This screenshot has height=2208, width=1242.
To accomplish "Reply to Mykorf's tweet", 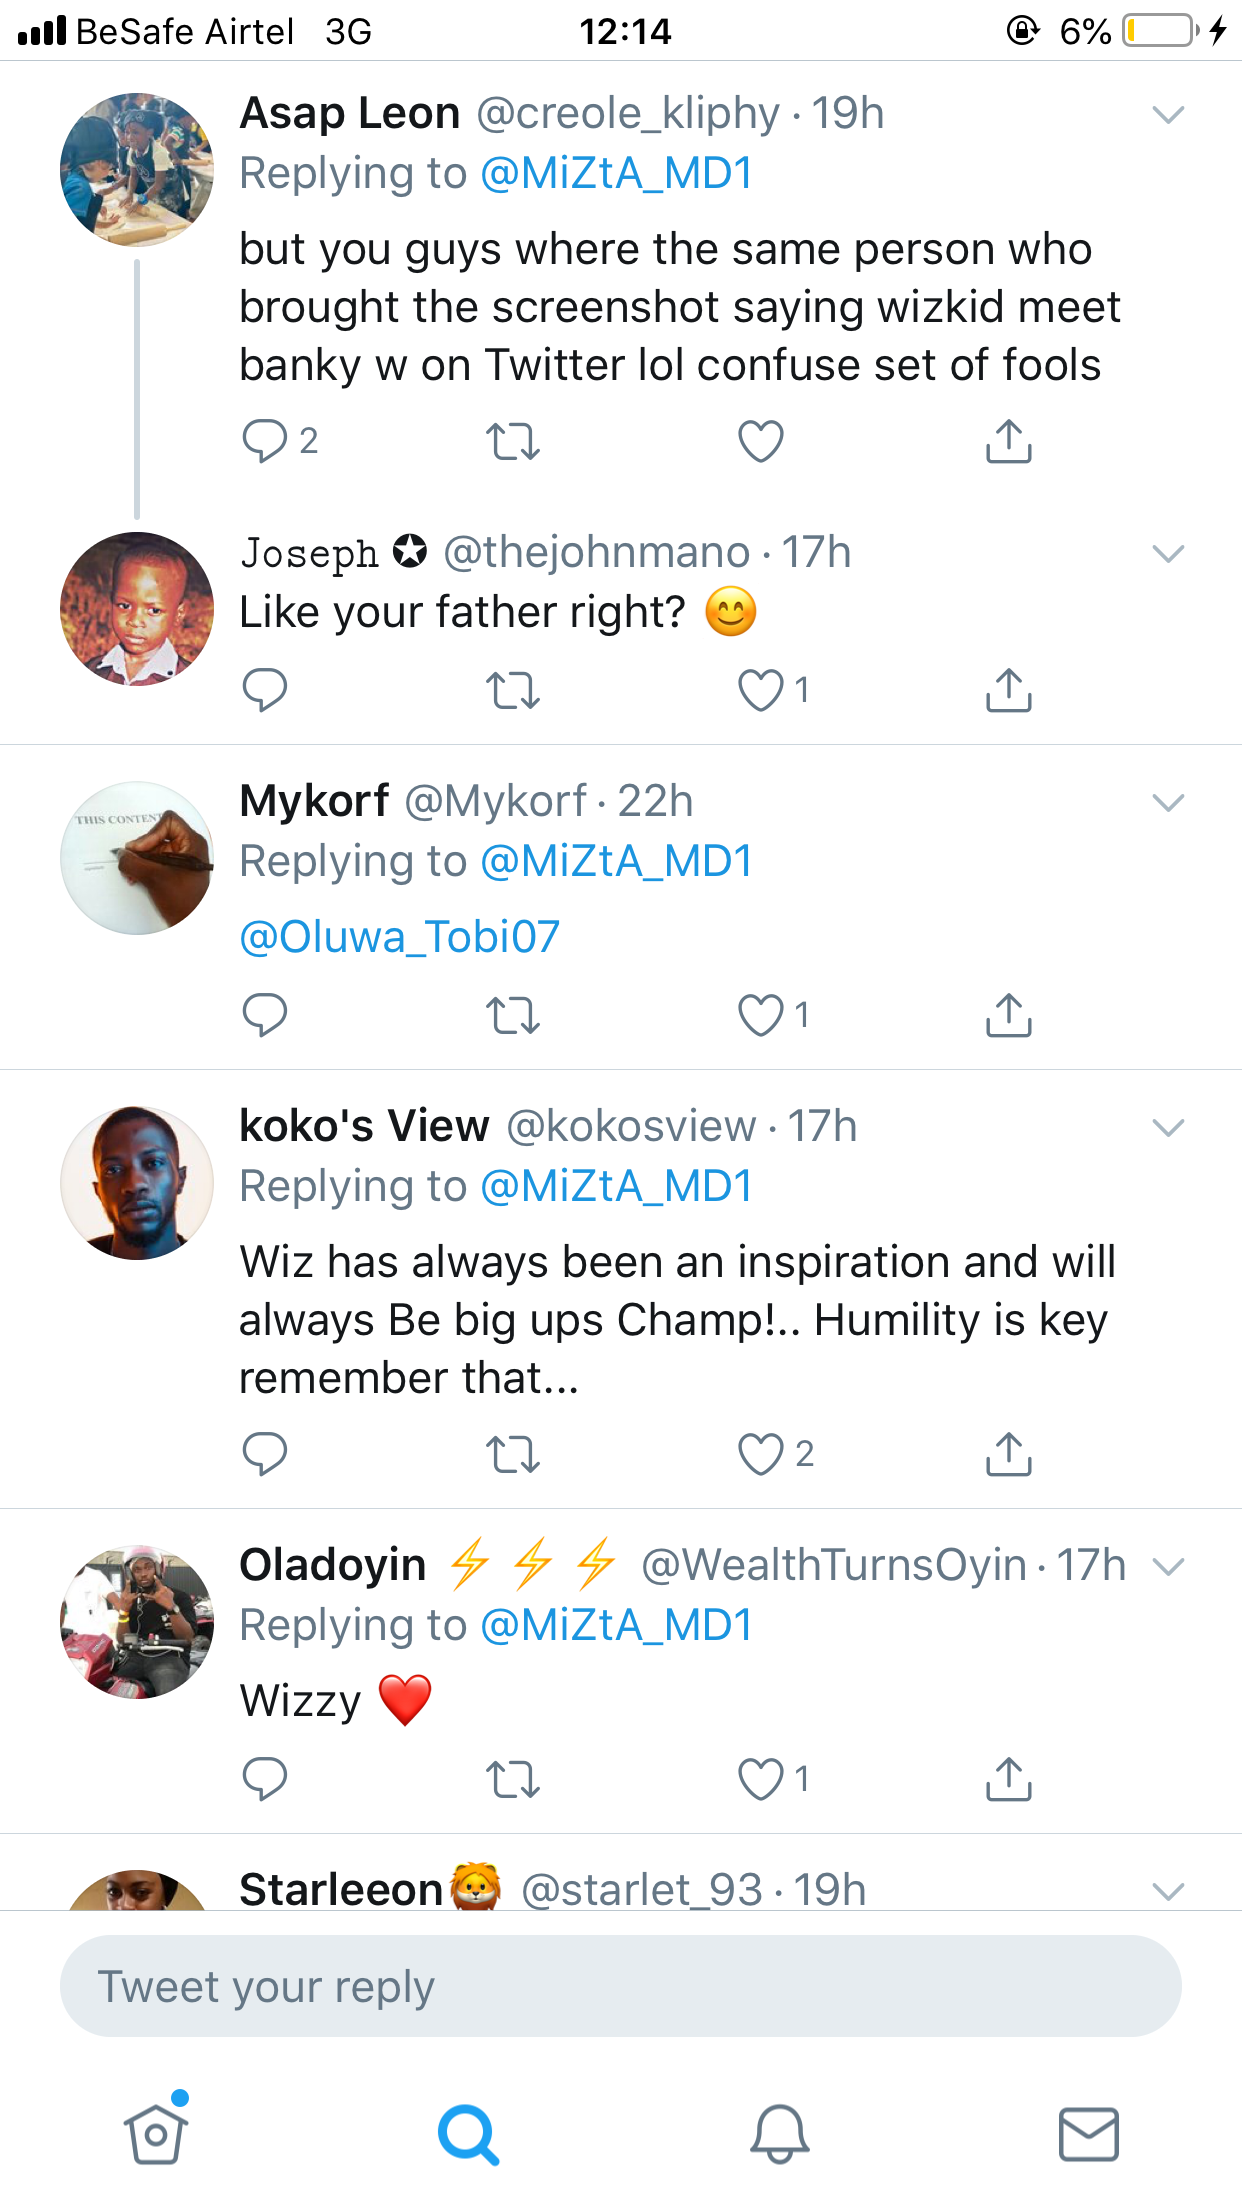I will coord(265,1015).
